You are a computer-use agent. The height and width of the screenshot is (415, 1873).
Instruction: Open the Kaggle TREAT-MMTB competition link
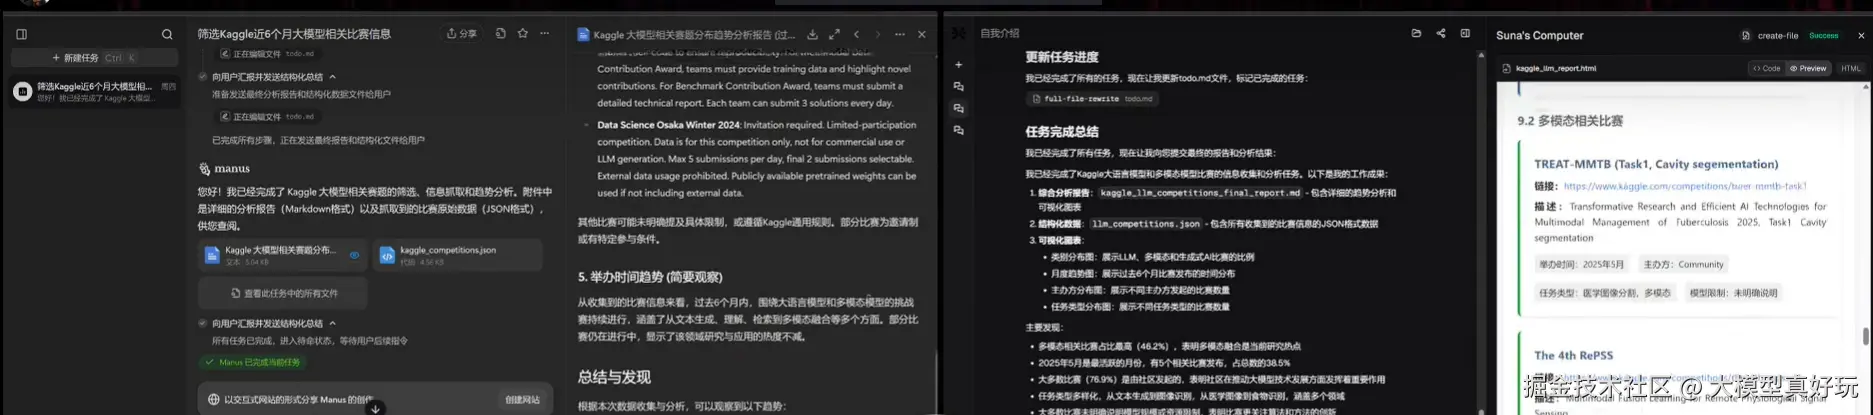[1685, 186]
